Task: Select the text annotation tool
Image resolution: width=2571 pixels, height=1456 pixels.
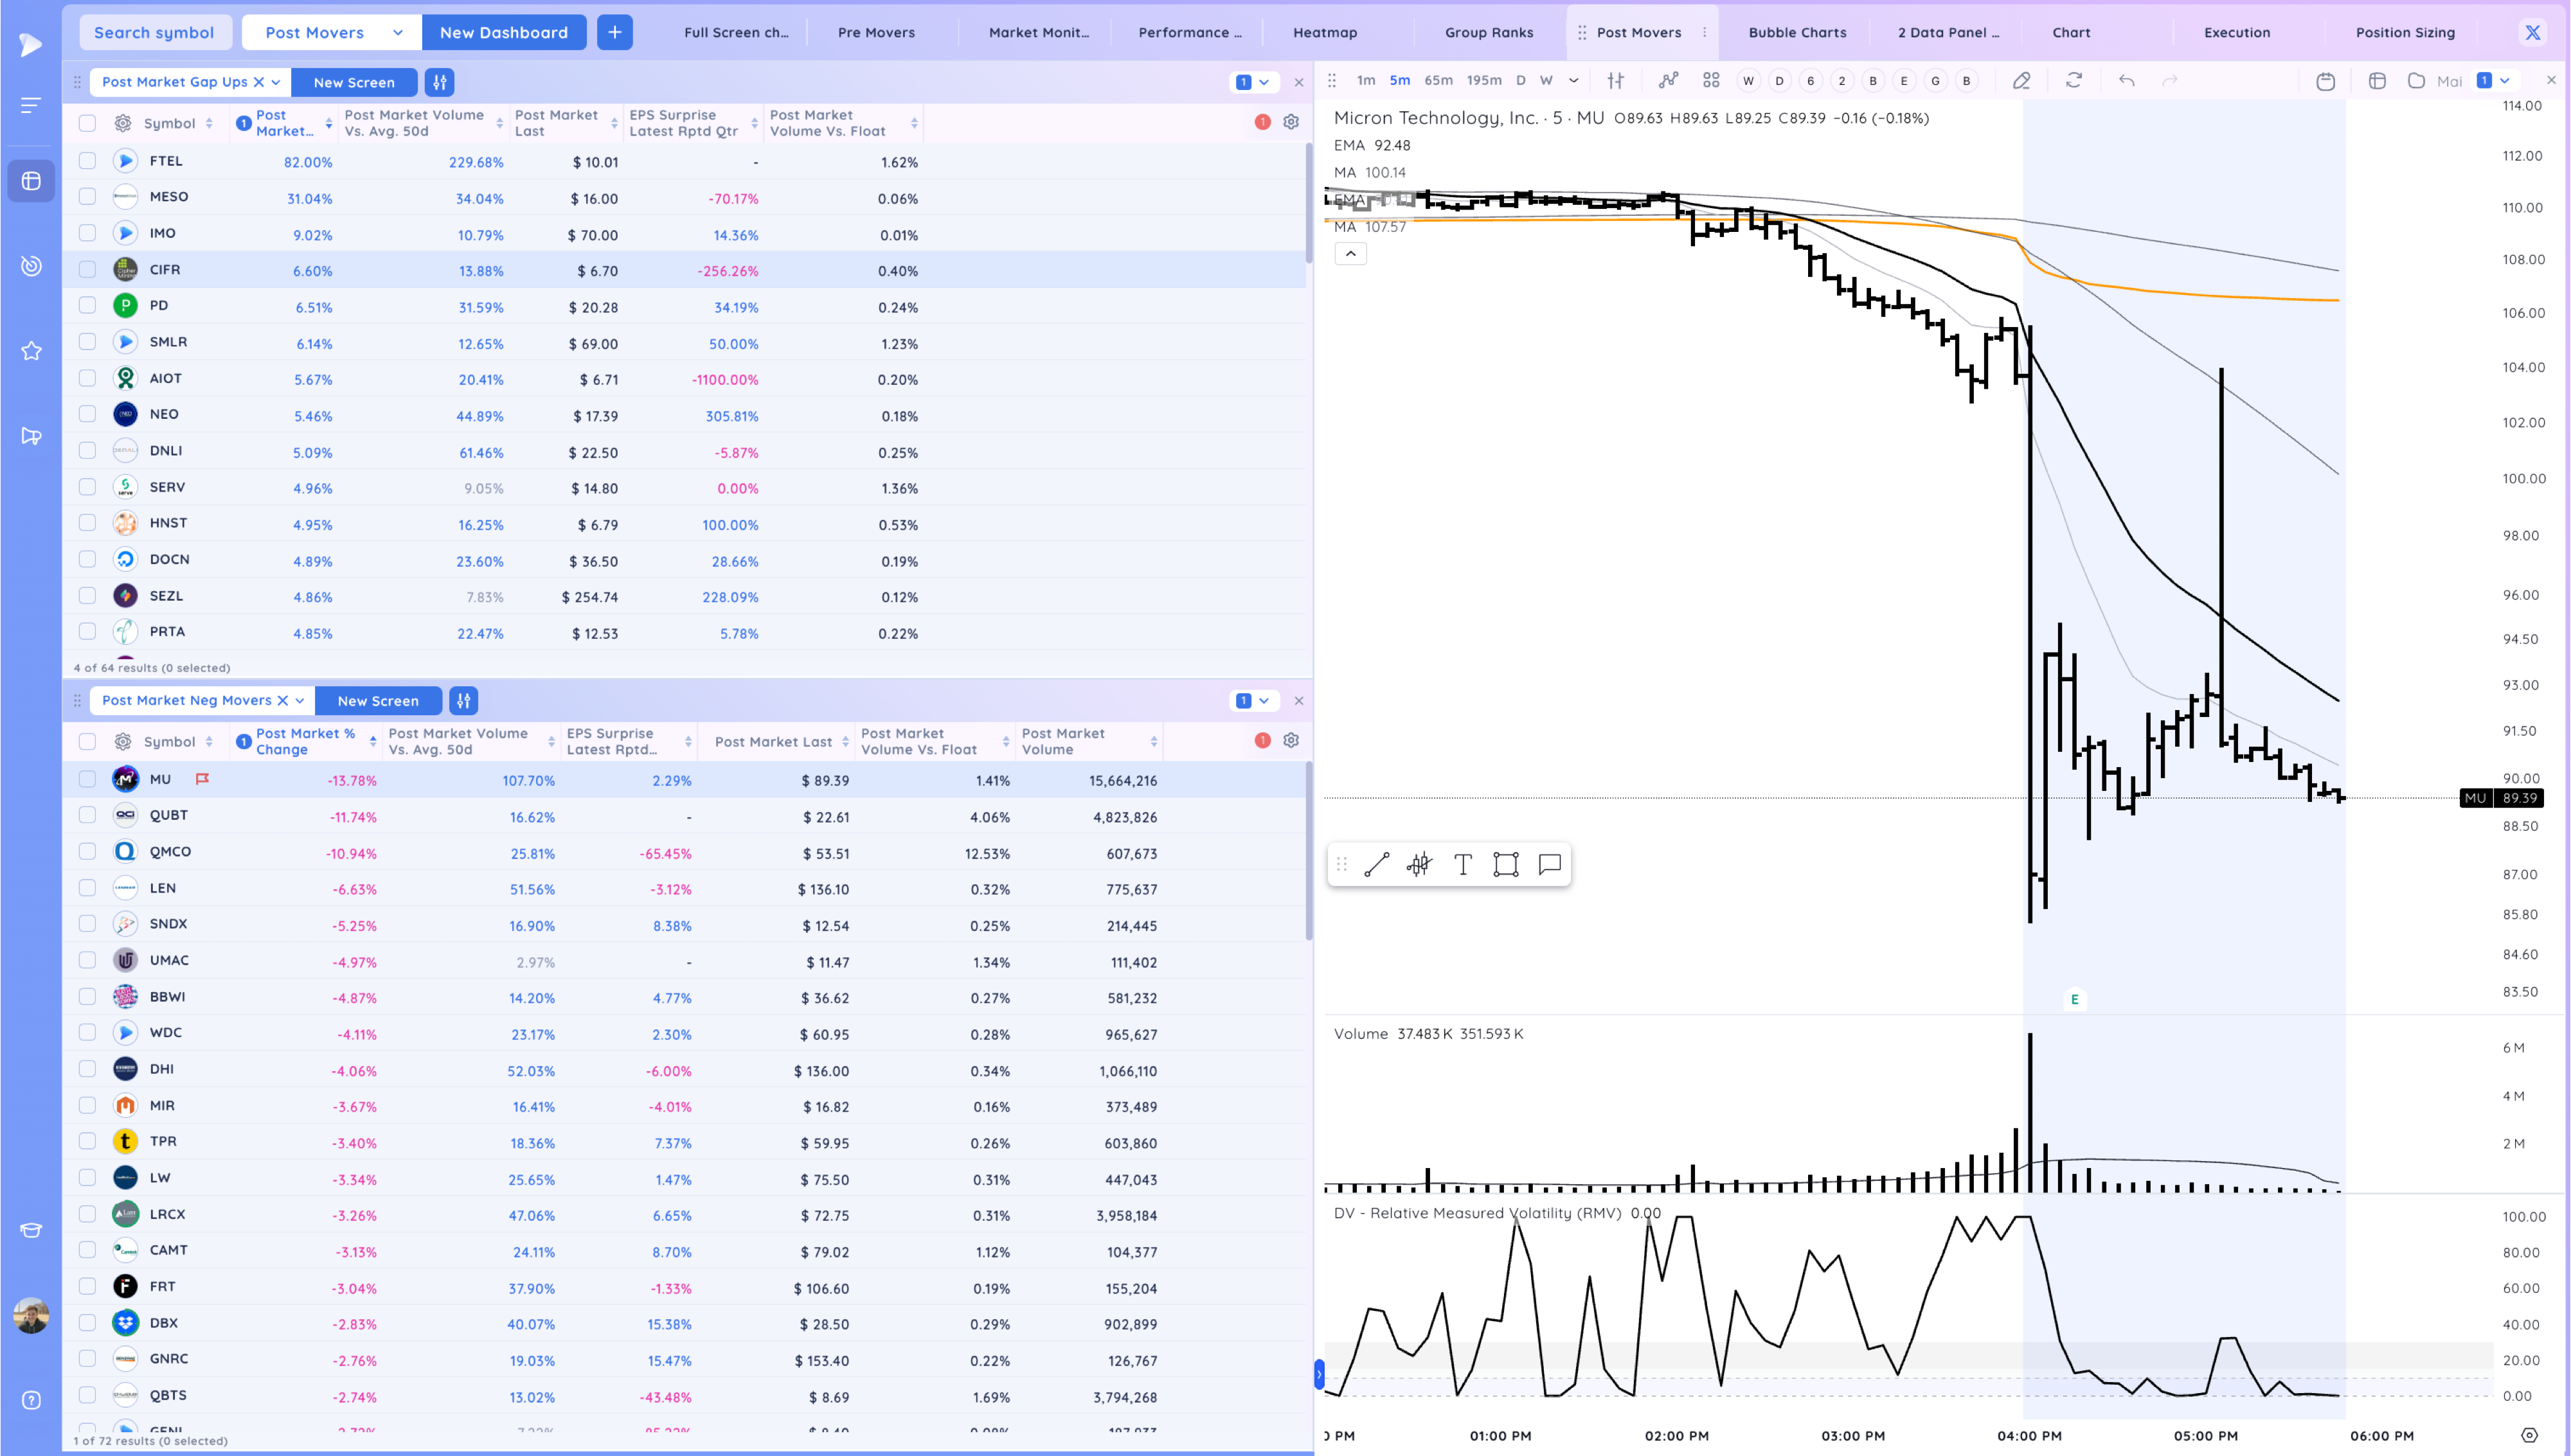Action: click(x=1462, y=864)
